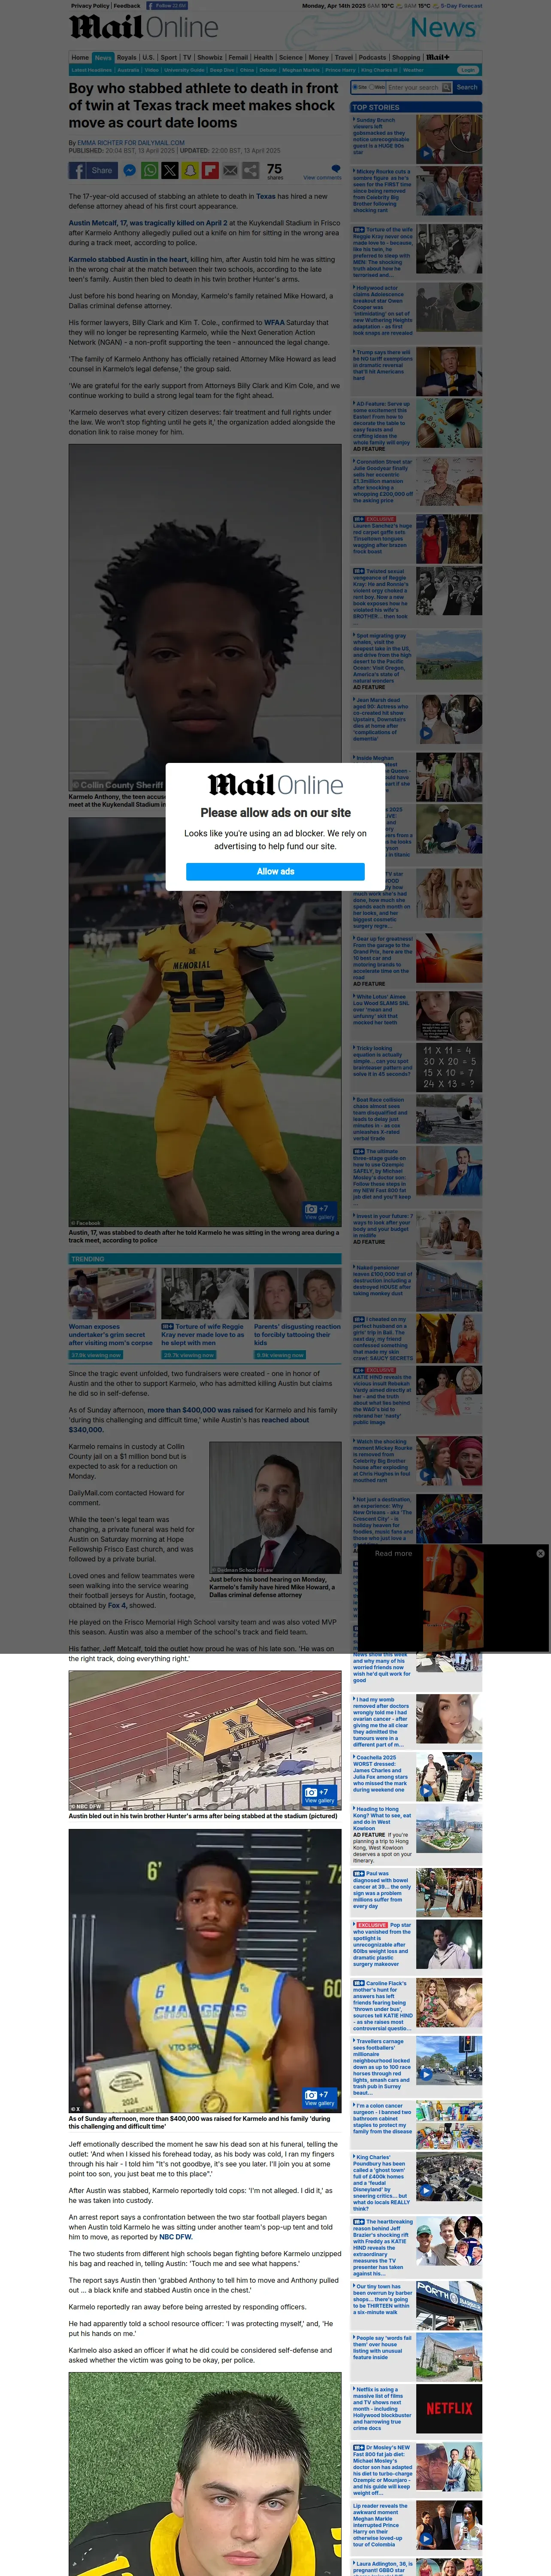
Task: Open the Shopping section tab
Action: [x=406, y=57]
